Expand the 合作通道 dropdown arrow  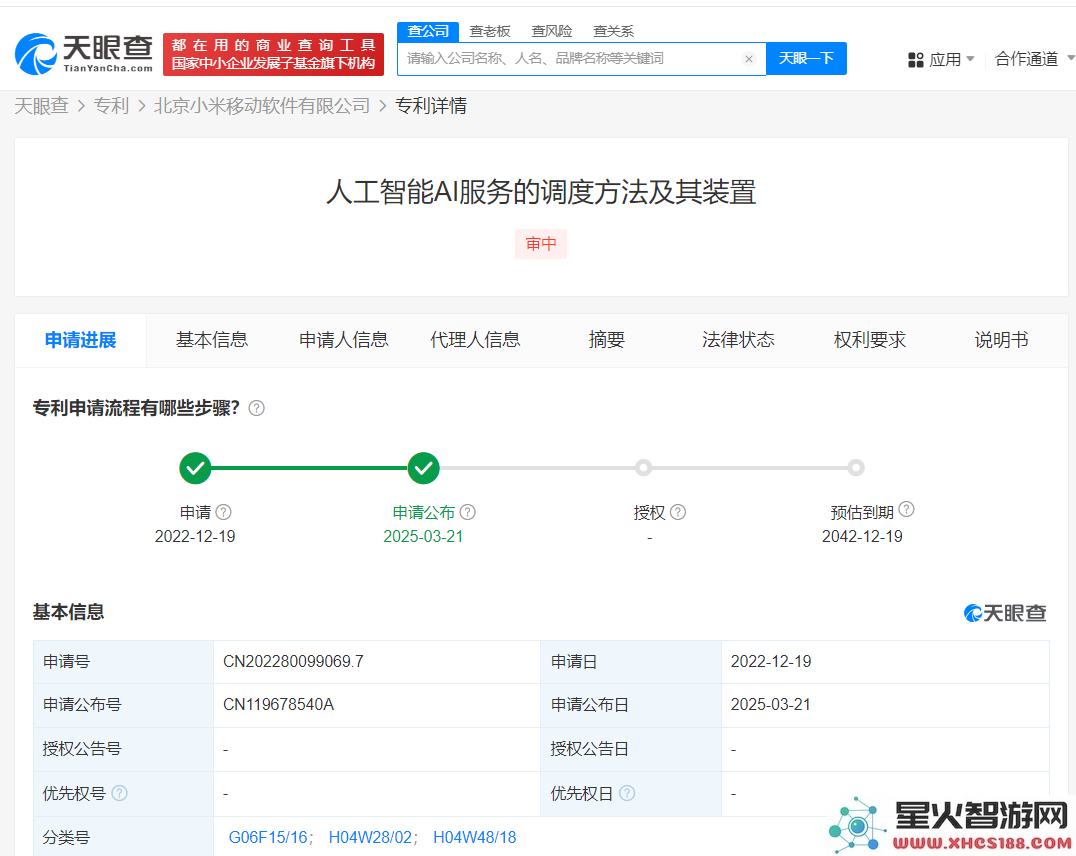pyautogui.click(x=1071, y=59)
